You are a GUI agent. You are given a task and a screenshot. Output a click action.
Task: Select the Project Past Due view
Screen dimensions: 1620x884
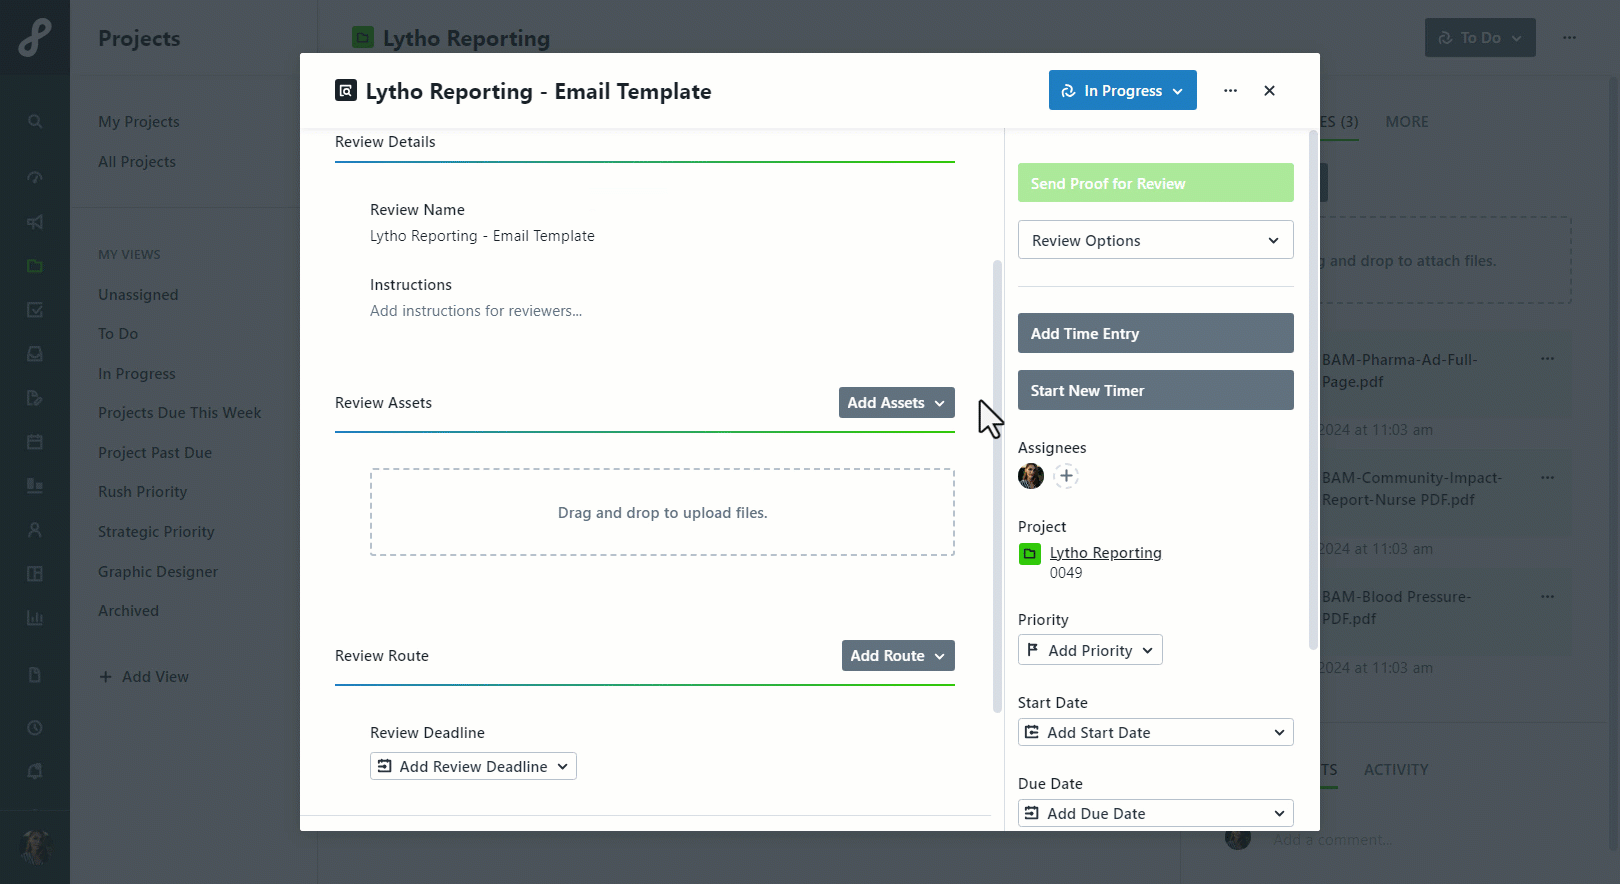pyautogui.click(x=155, y=453)
